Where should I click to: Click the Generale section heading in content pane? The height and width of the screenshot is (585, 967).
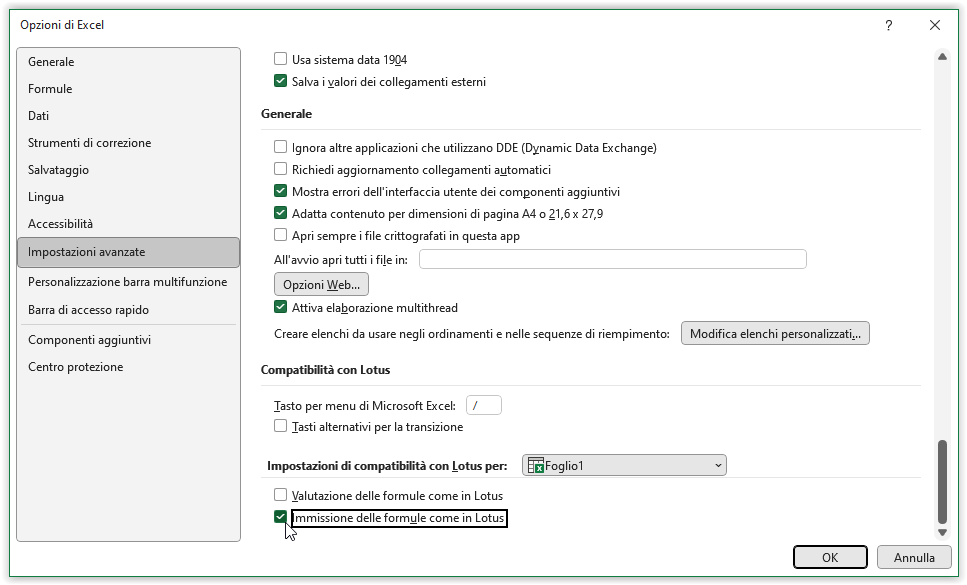point(286,114)
